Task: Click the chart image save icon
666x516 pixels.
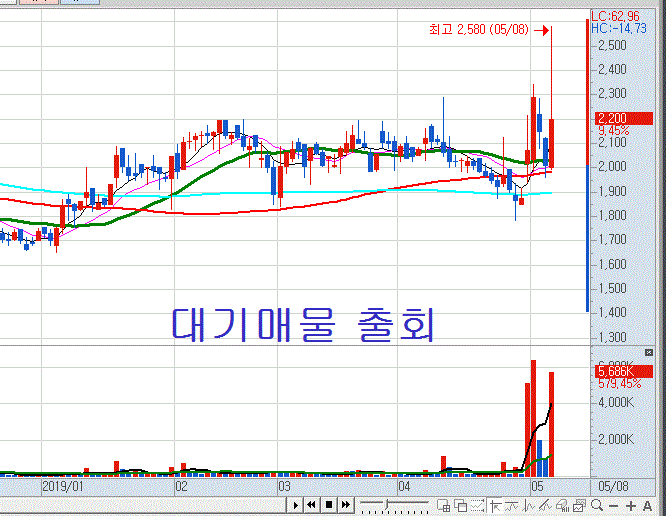Action: 579,505
